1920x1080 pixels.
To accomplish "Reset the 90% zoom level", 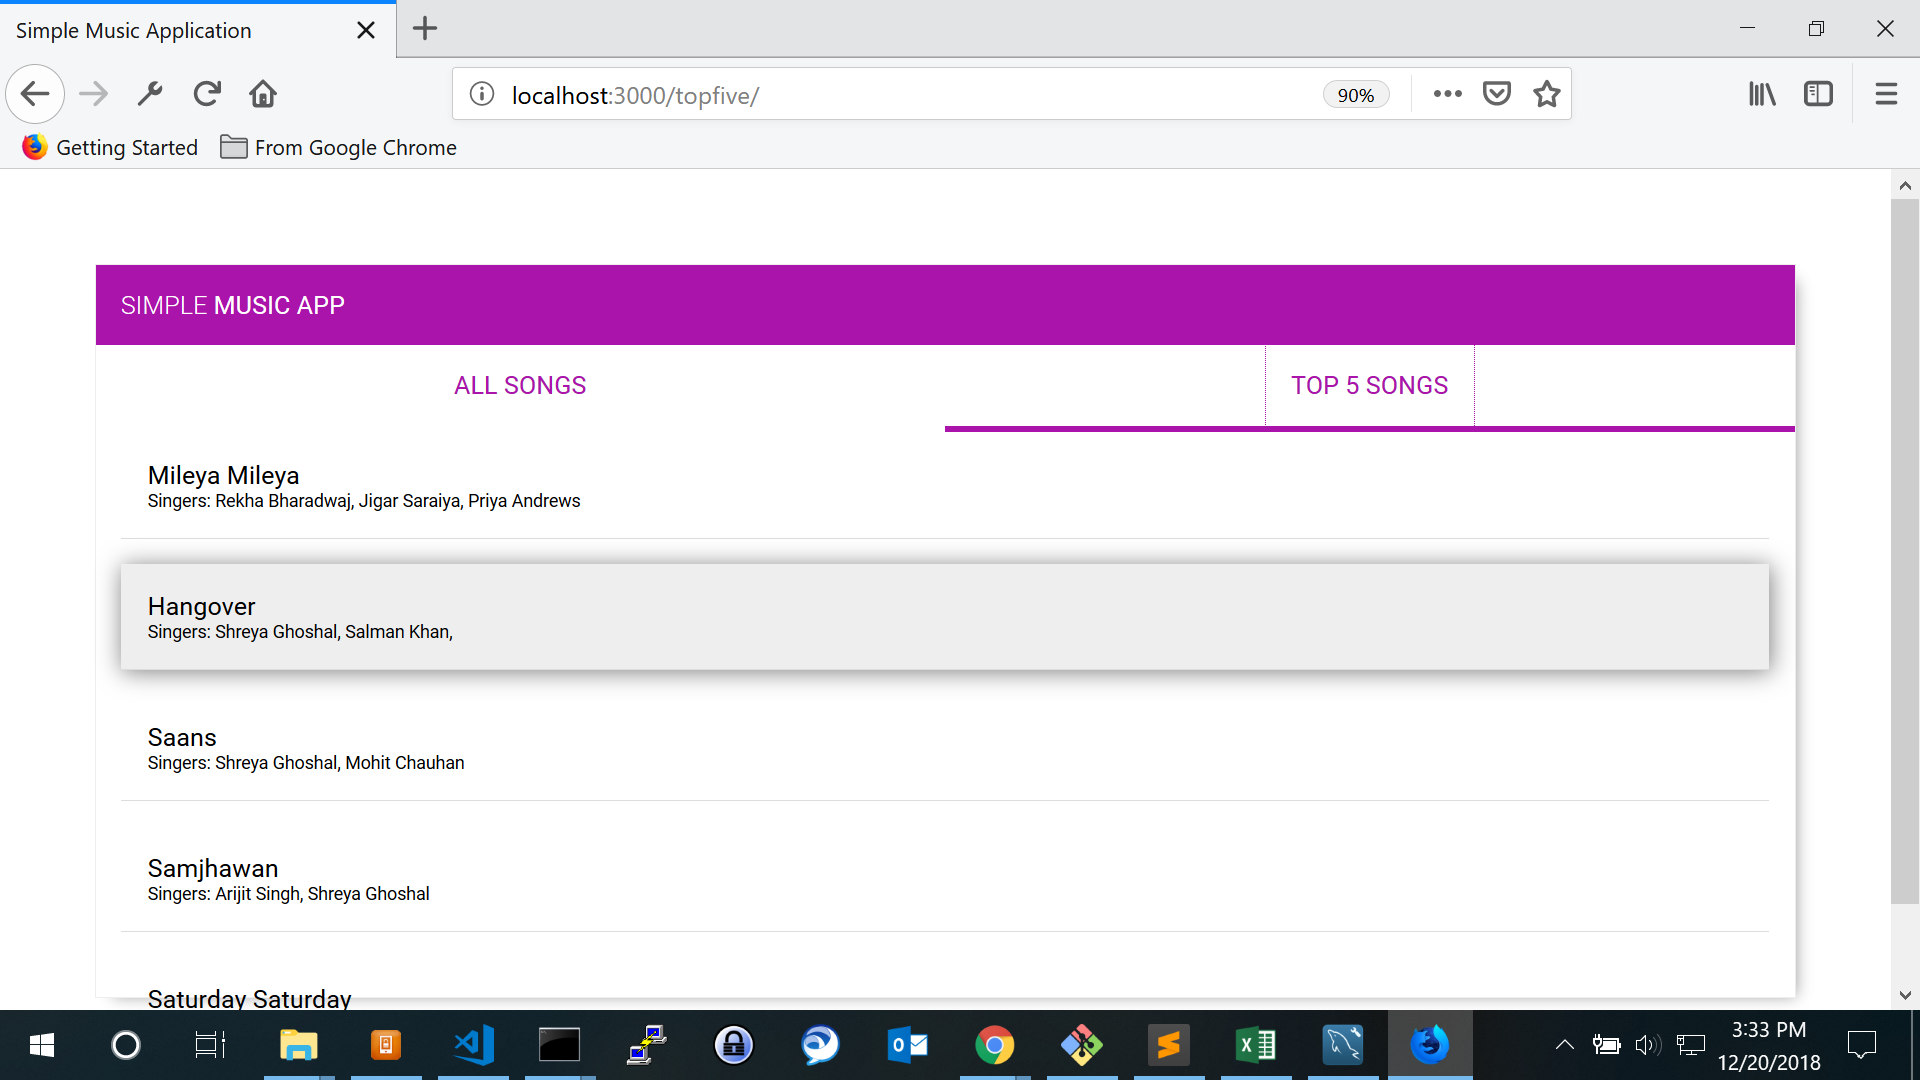I will coord(1355,95).
